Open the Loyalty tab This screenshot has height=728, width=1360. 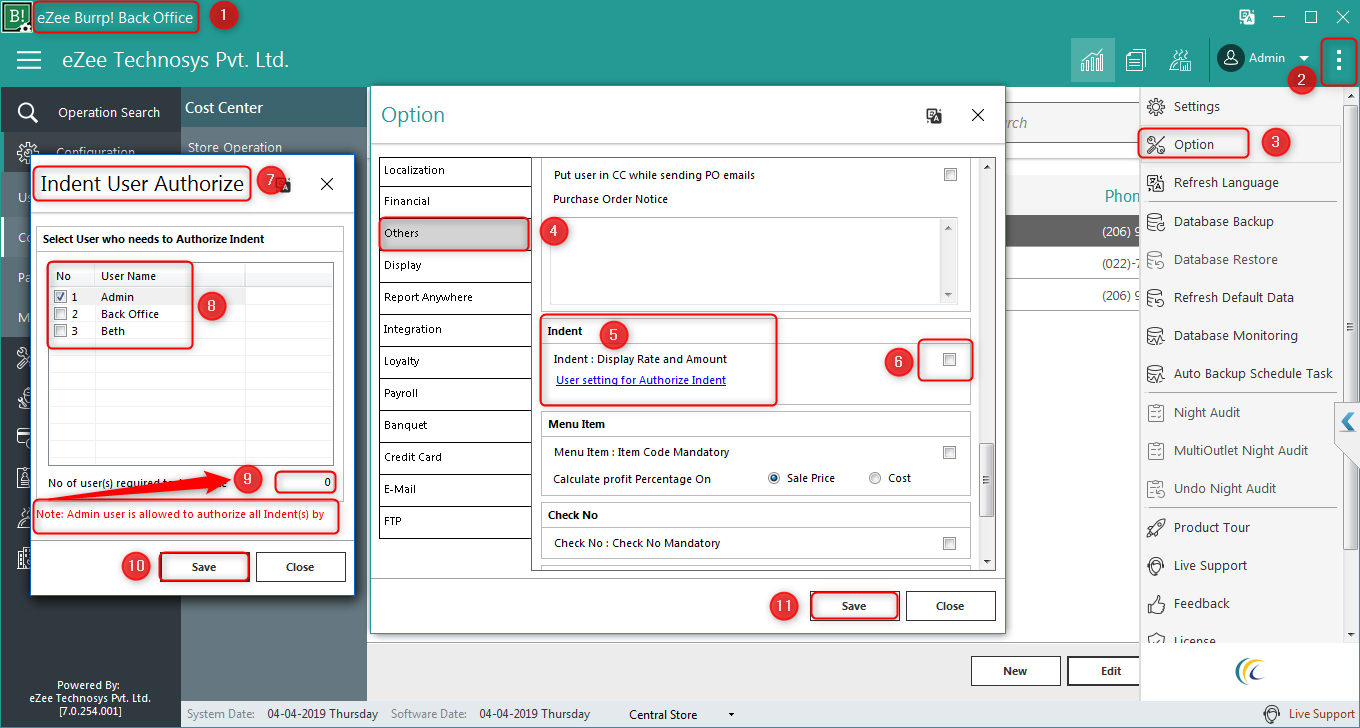coord(455,361)
